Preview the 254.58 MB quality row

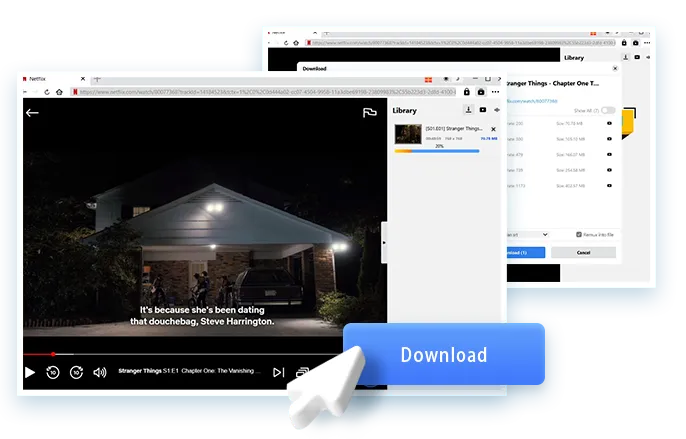(x=609, y=170)
